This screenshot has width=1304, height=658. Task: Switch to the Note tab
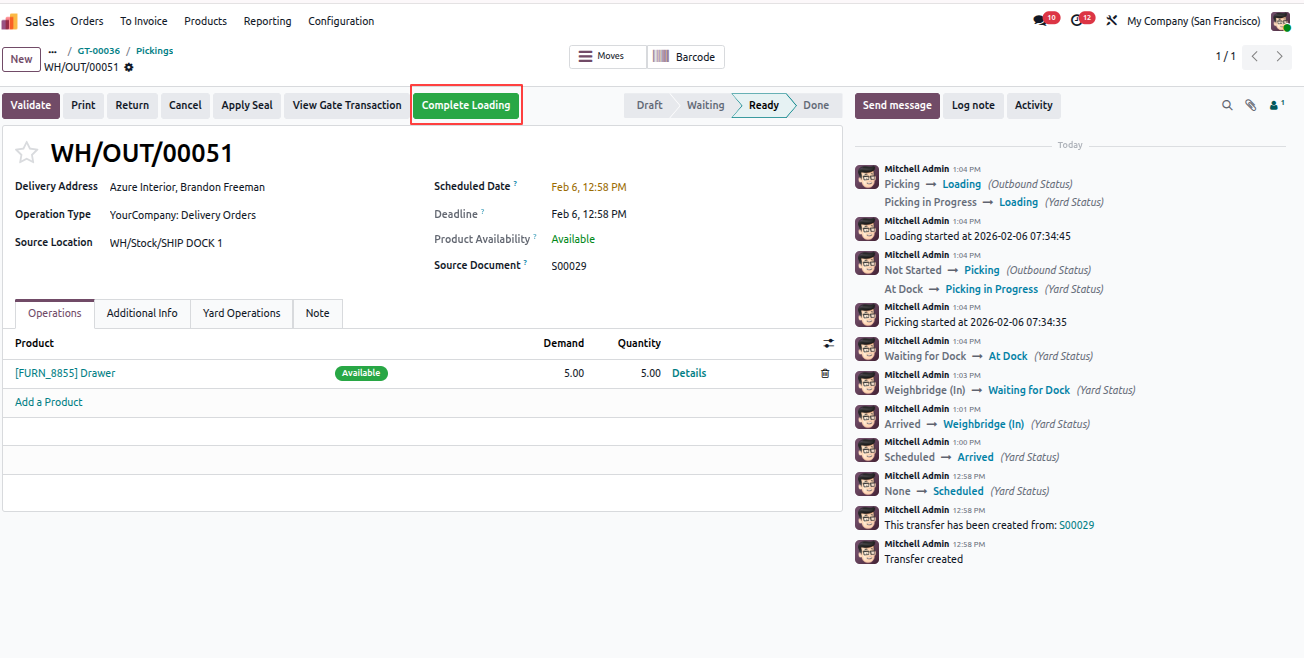(x=318, y=314)
